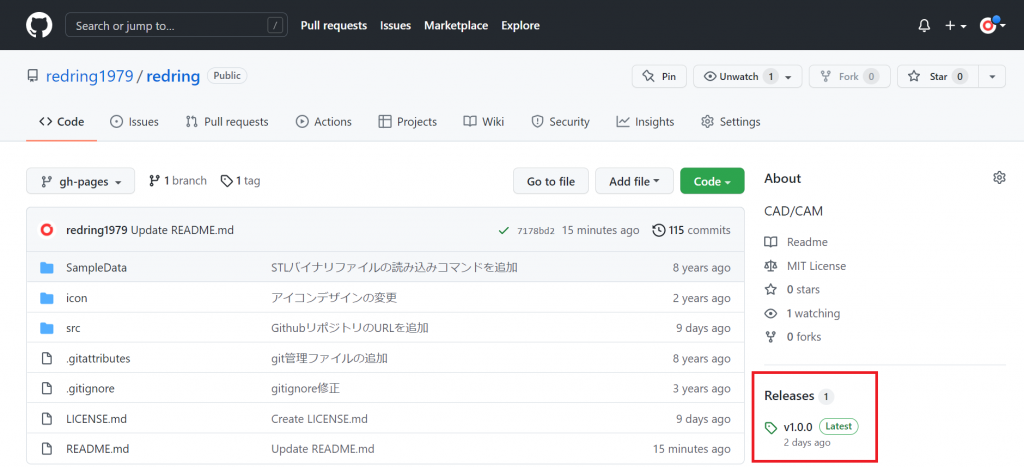The image size is (1024, 467).
Task: View the 1 branch link
Action: tap(178, 180)
